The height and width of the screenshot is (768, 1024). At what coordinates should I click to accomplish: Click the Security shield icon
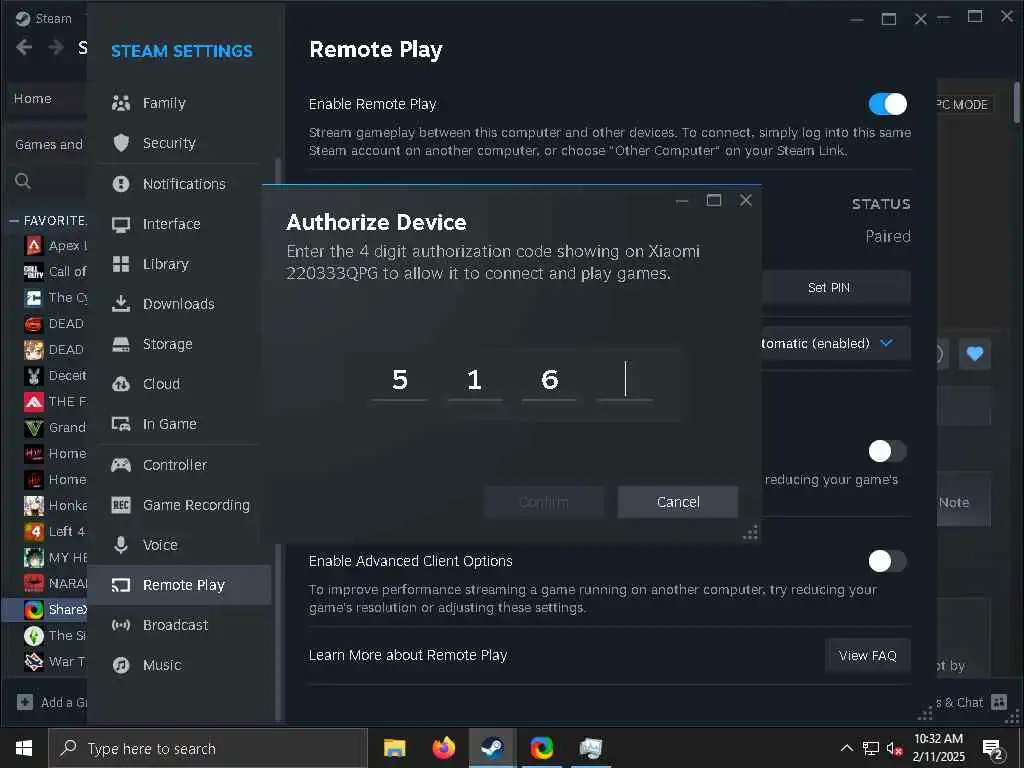(x=121, y=143)
